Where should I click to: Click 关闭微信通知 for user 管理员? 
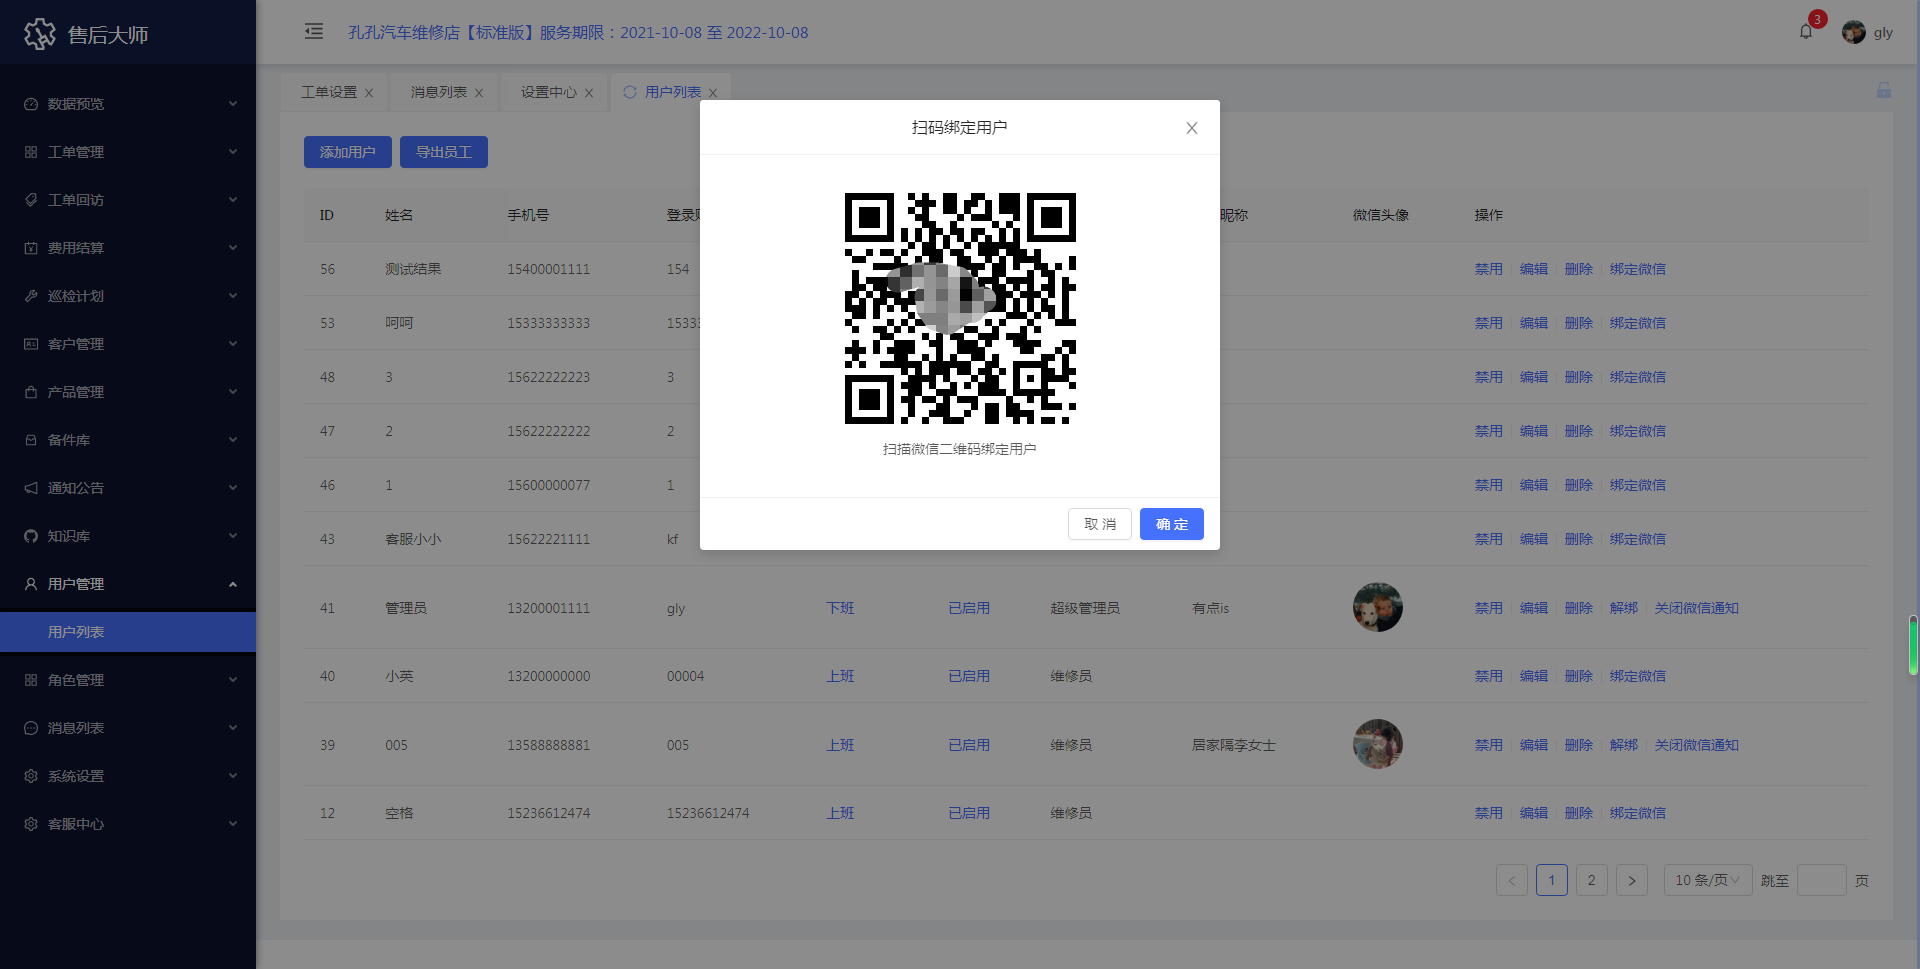(x=1696, y=608)
